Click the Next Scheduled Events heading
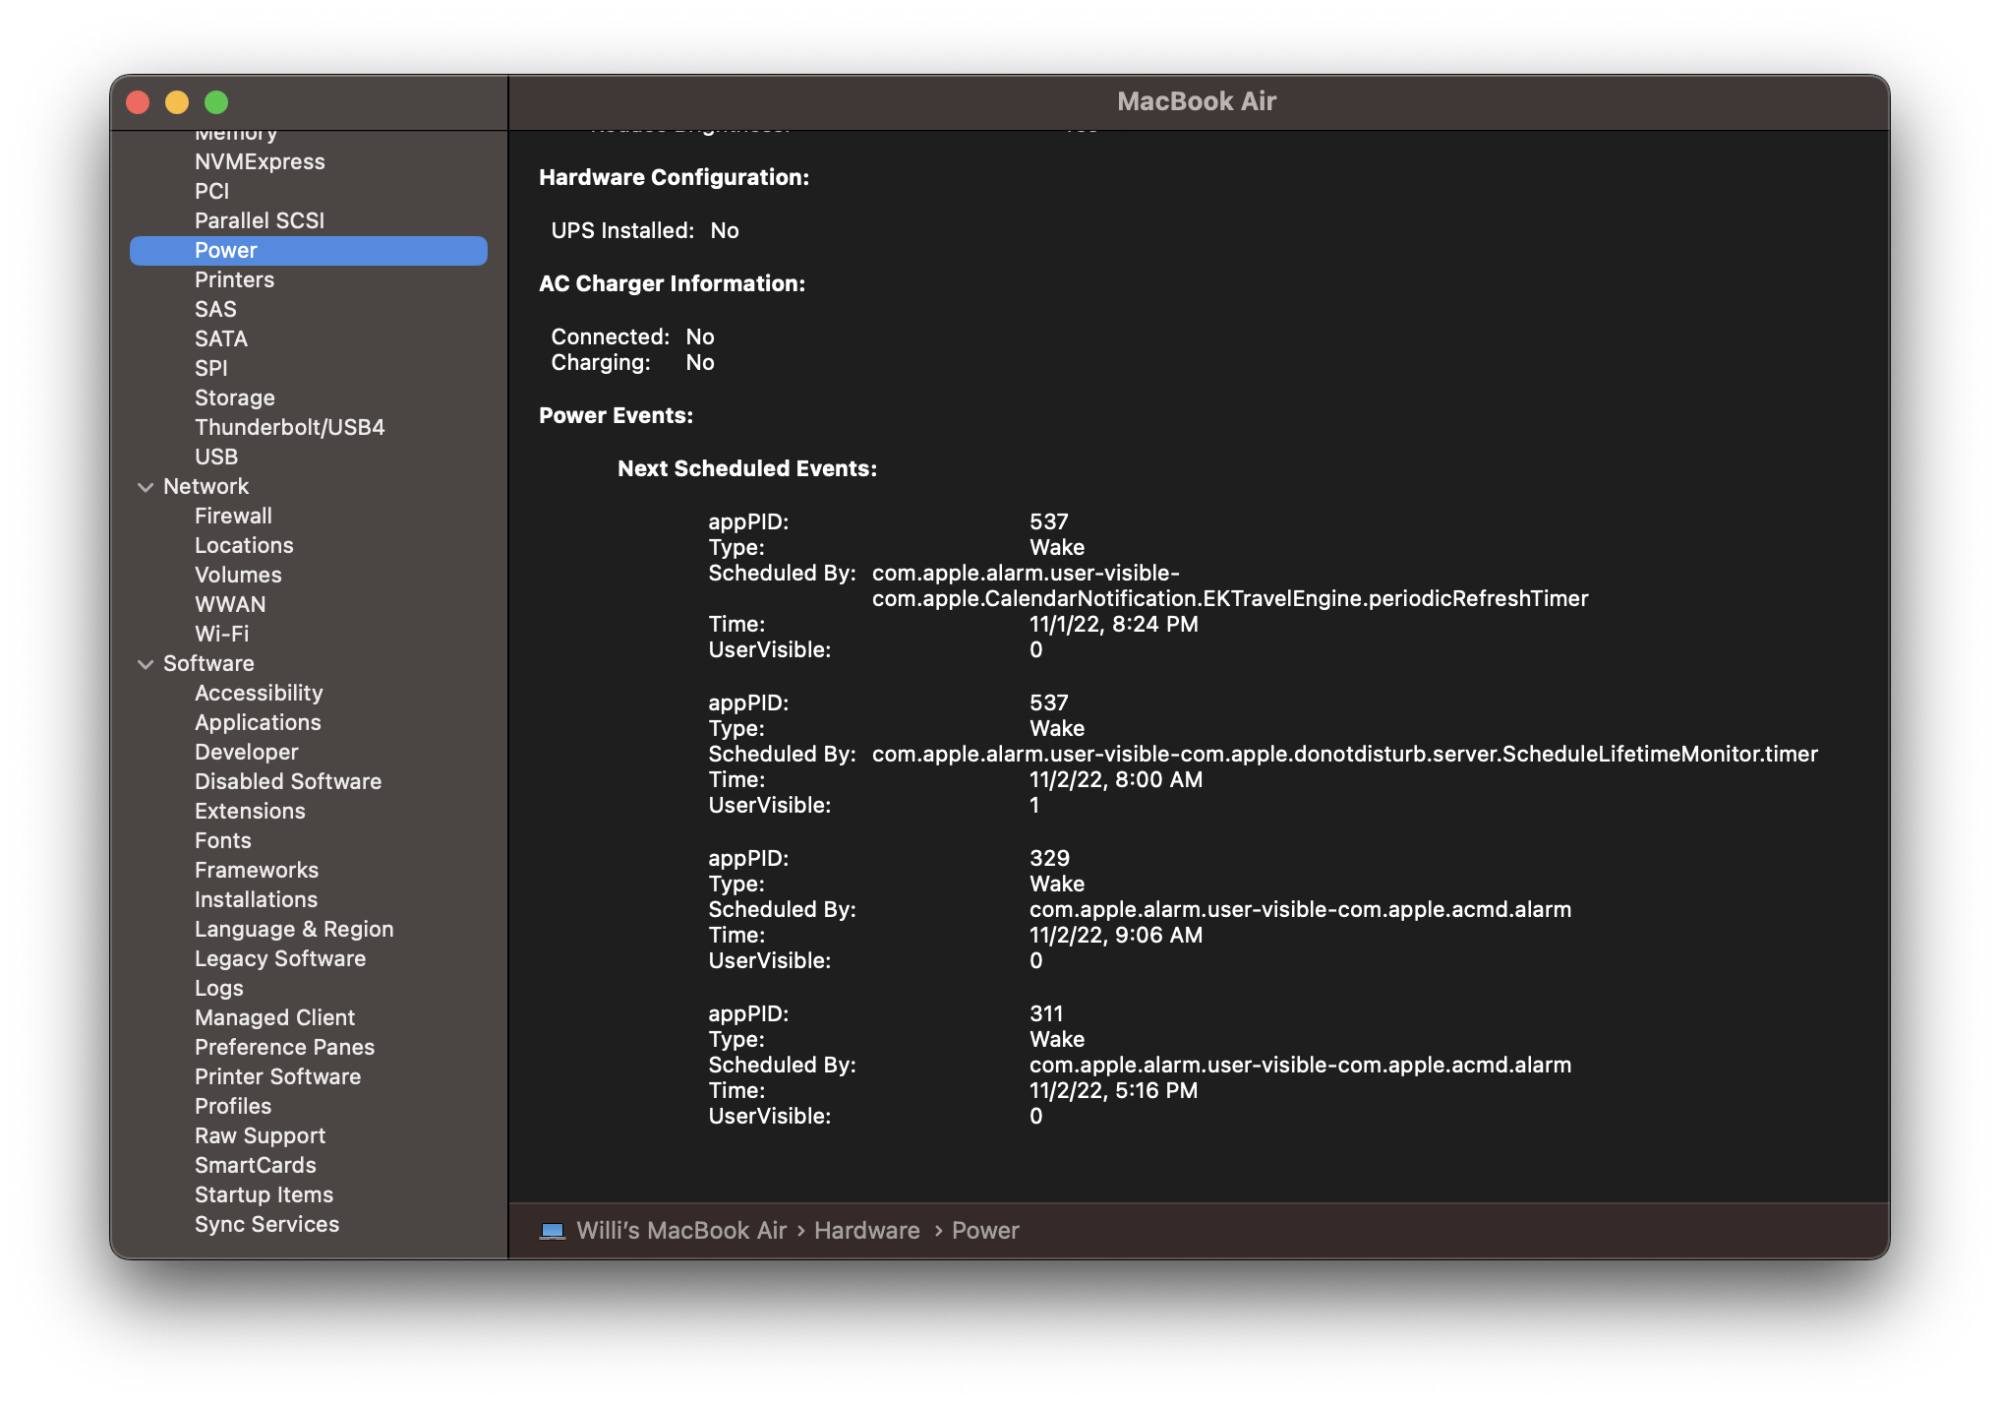Image resolution: width=2000 pixels, height=1405 pixels. (747, 468)
